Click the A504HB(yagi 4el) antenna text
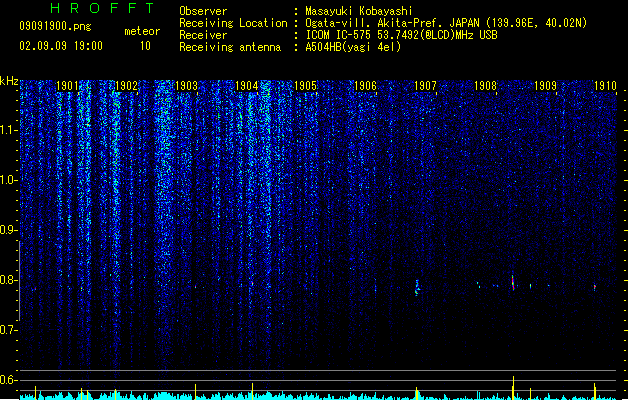 pos(353,47)
